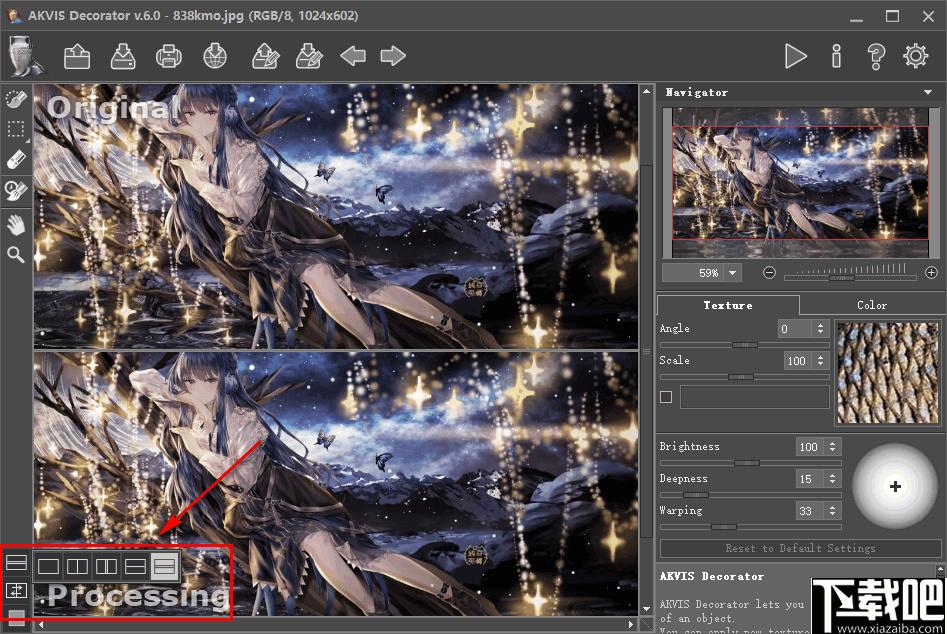This screenshot has height=634, width=947.
Task: Undo the last action with left arrow
Action: (353, 56)
